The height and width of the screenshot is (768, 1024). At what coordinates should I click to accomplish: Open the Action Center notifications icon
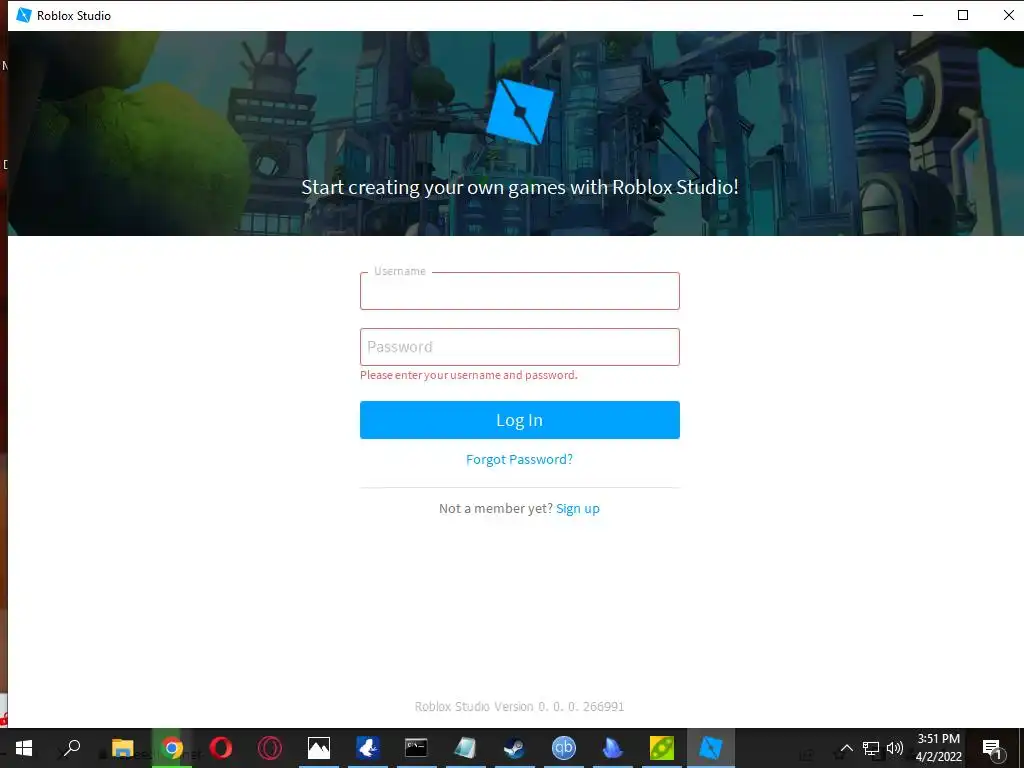click(992, 748)
